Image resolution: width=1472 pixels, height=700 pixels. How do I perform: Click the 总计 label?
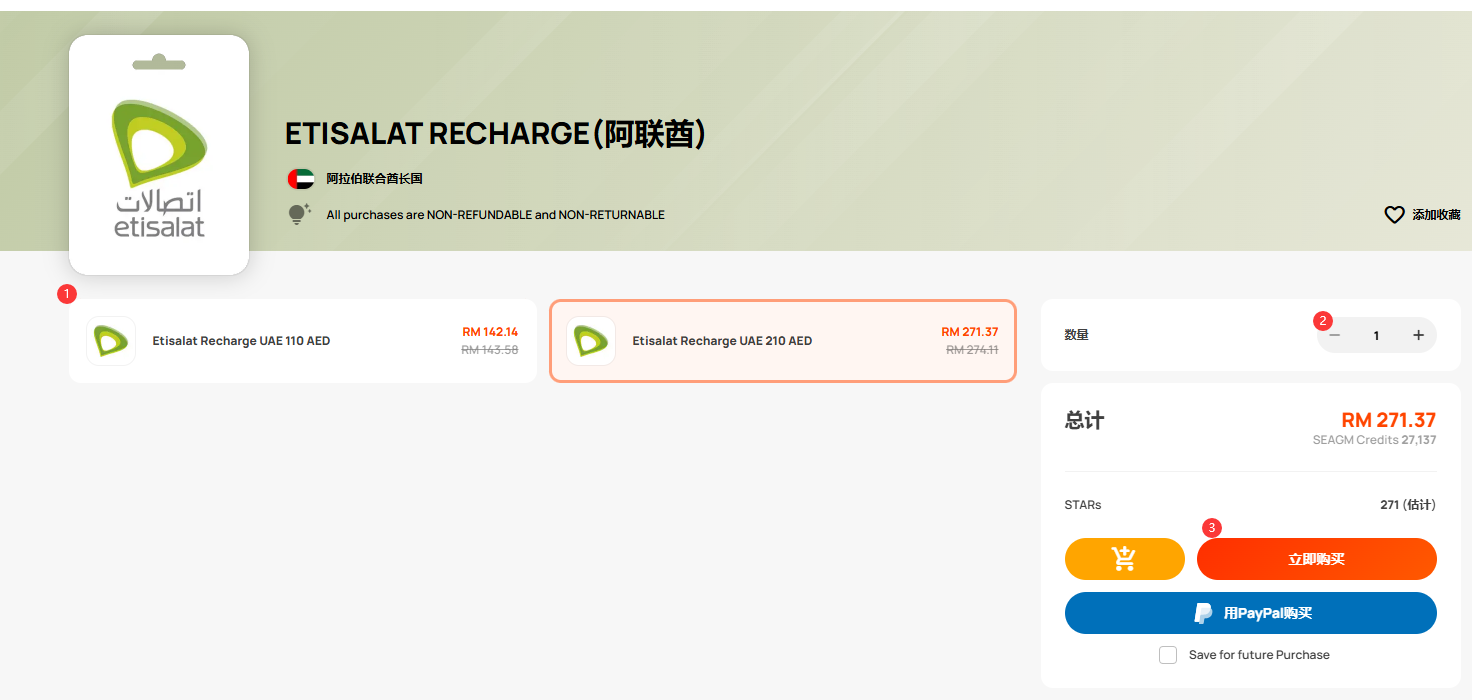pos(1084,420)
